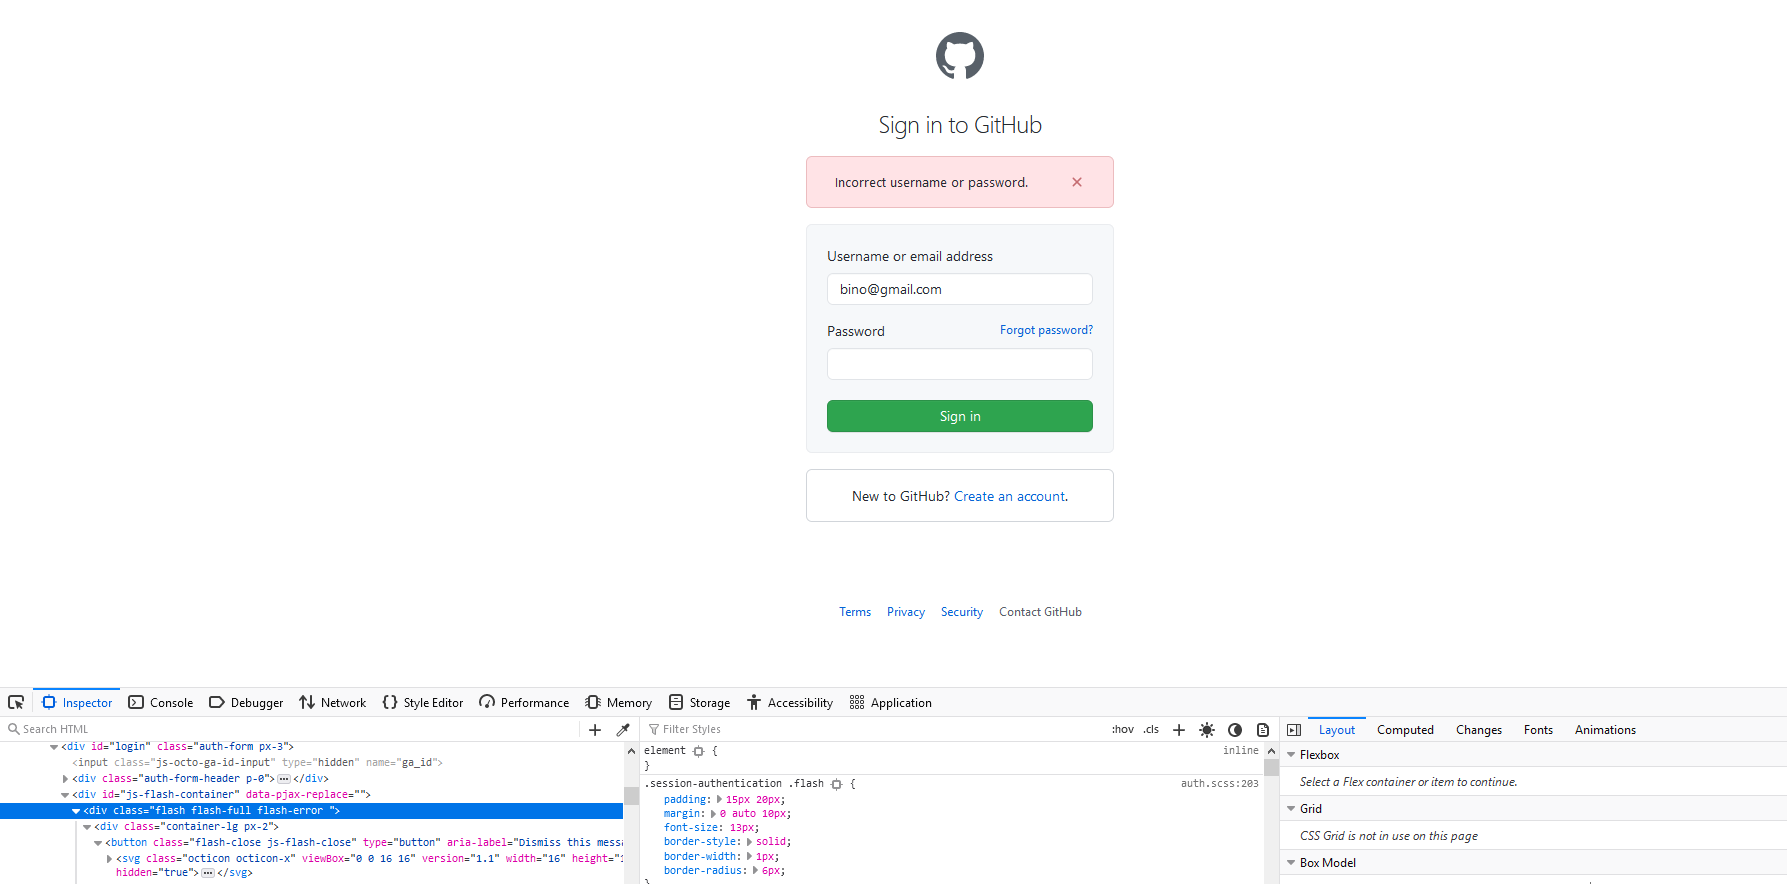Collapse the Box Model section
This screenshot has height=884, width=1787.
(x=1291, y=863)
